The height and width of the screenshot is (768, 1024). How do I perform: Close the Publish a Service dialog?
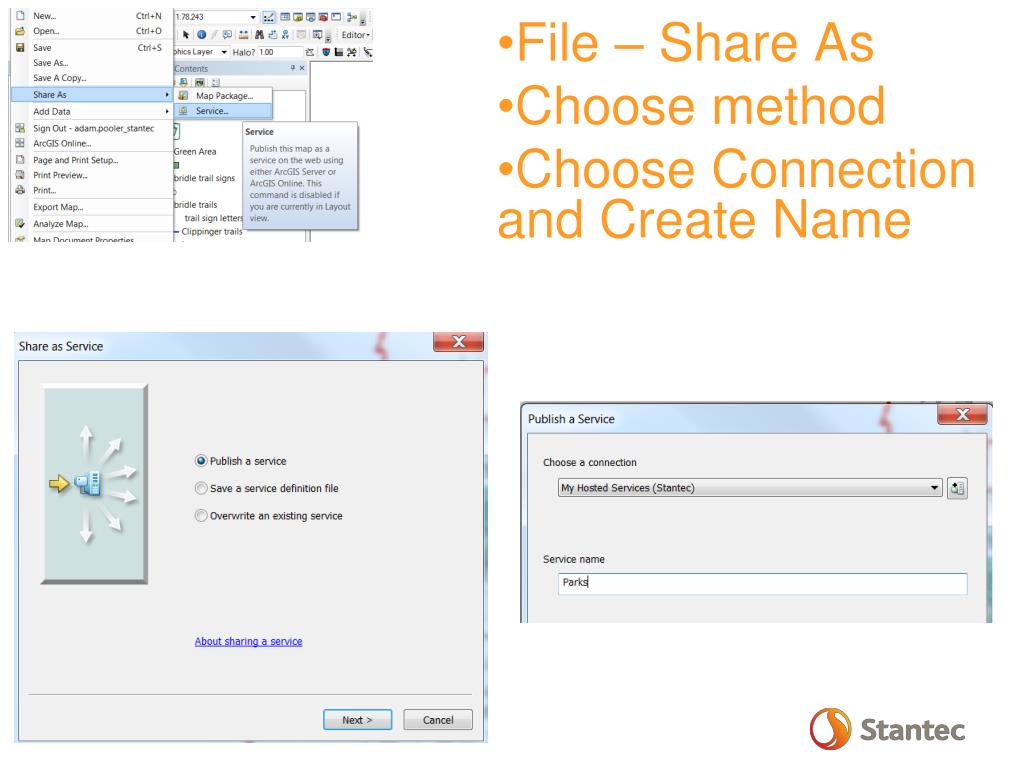coord(962,415)
